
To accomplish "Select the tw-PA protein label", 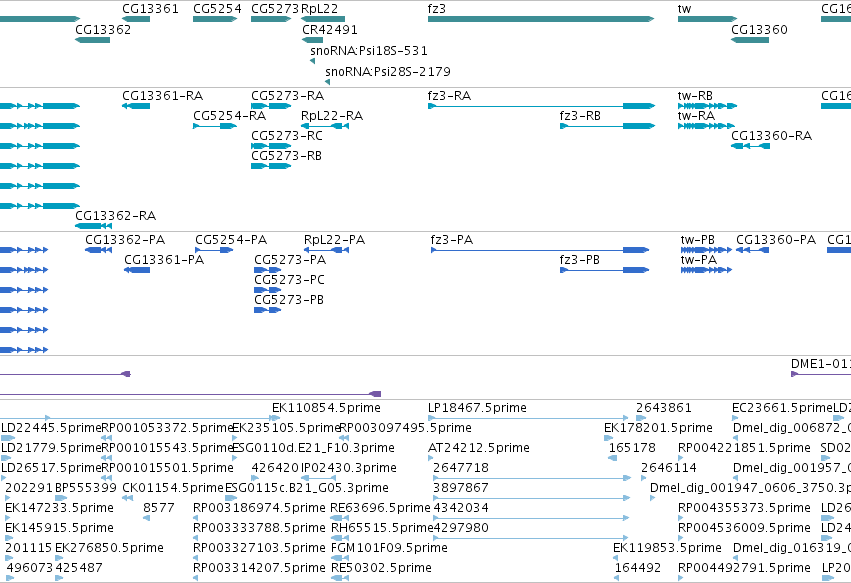I will [698, 259].
